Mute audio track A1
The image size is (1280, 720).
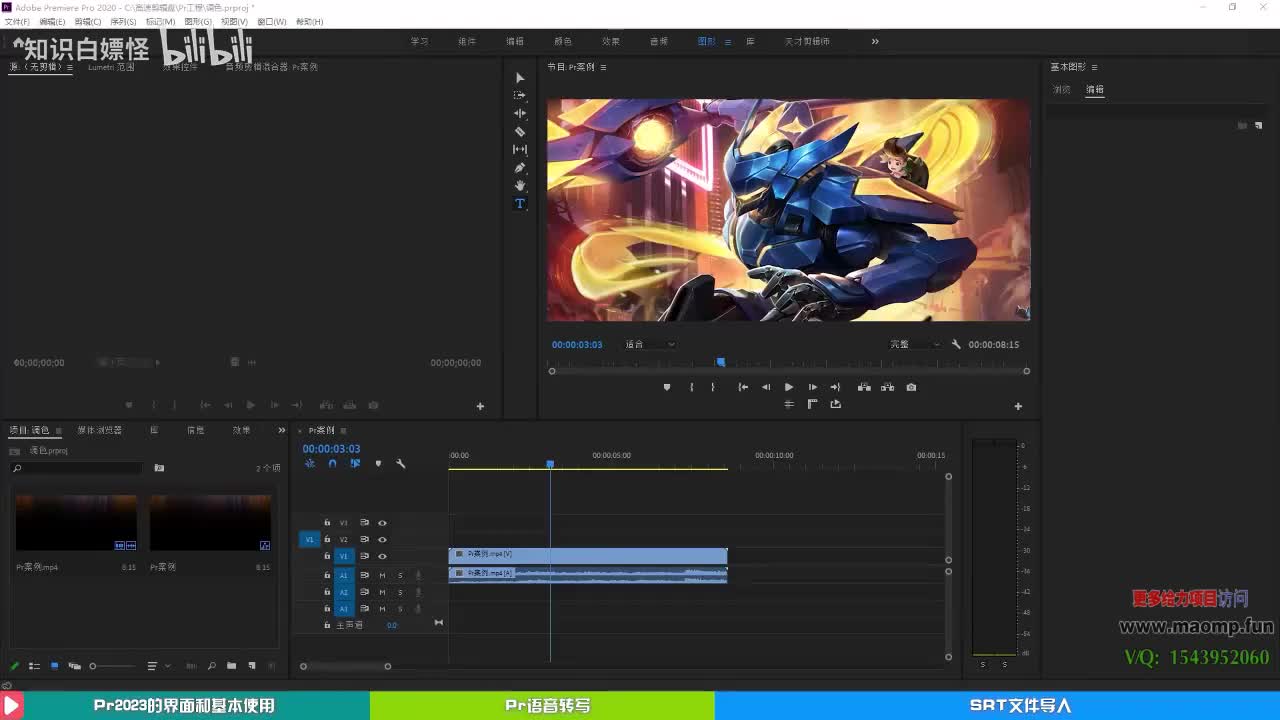(x=382, y=575)
